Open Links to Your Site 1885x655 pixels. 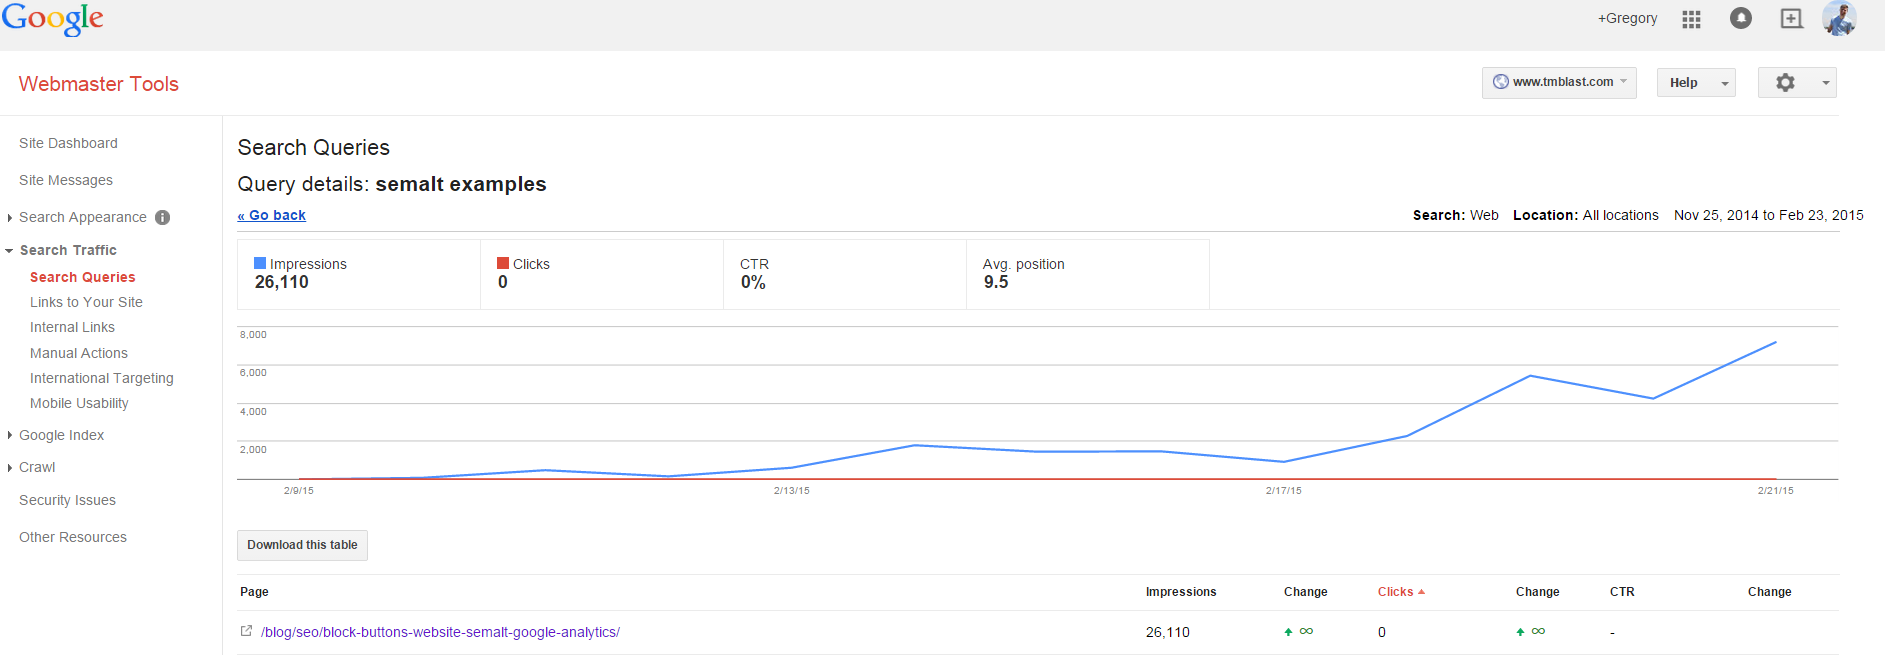[x=86, y=302]
